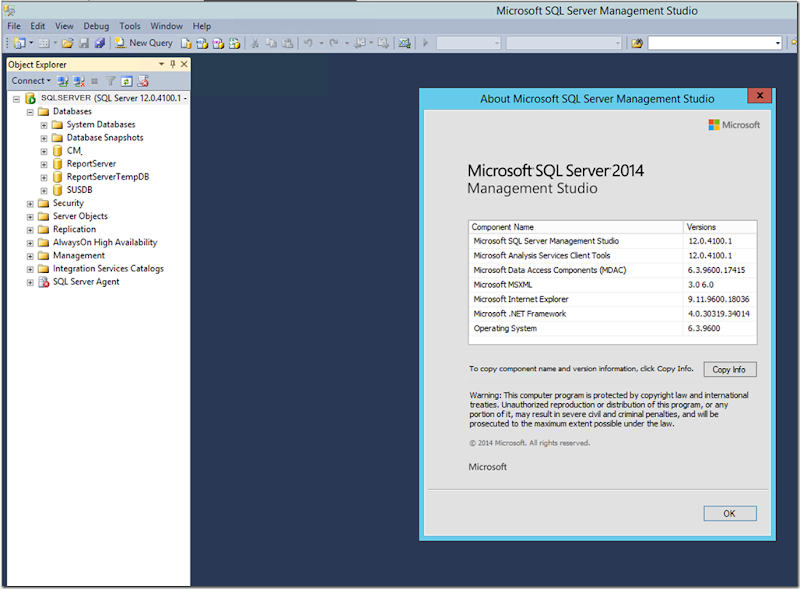800x589 pixels.
Task: Click the Cut scissors icon
Action: (255, 43)
